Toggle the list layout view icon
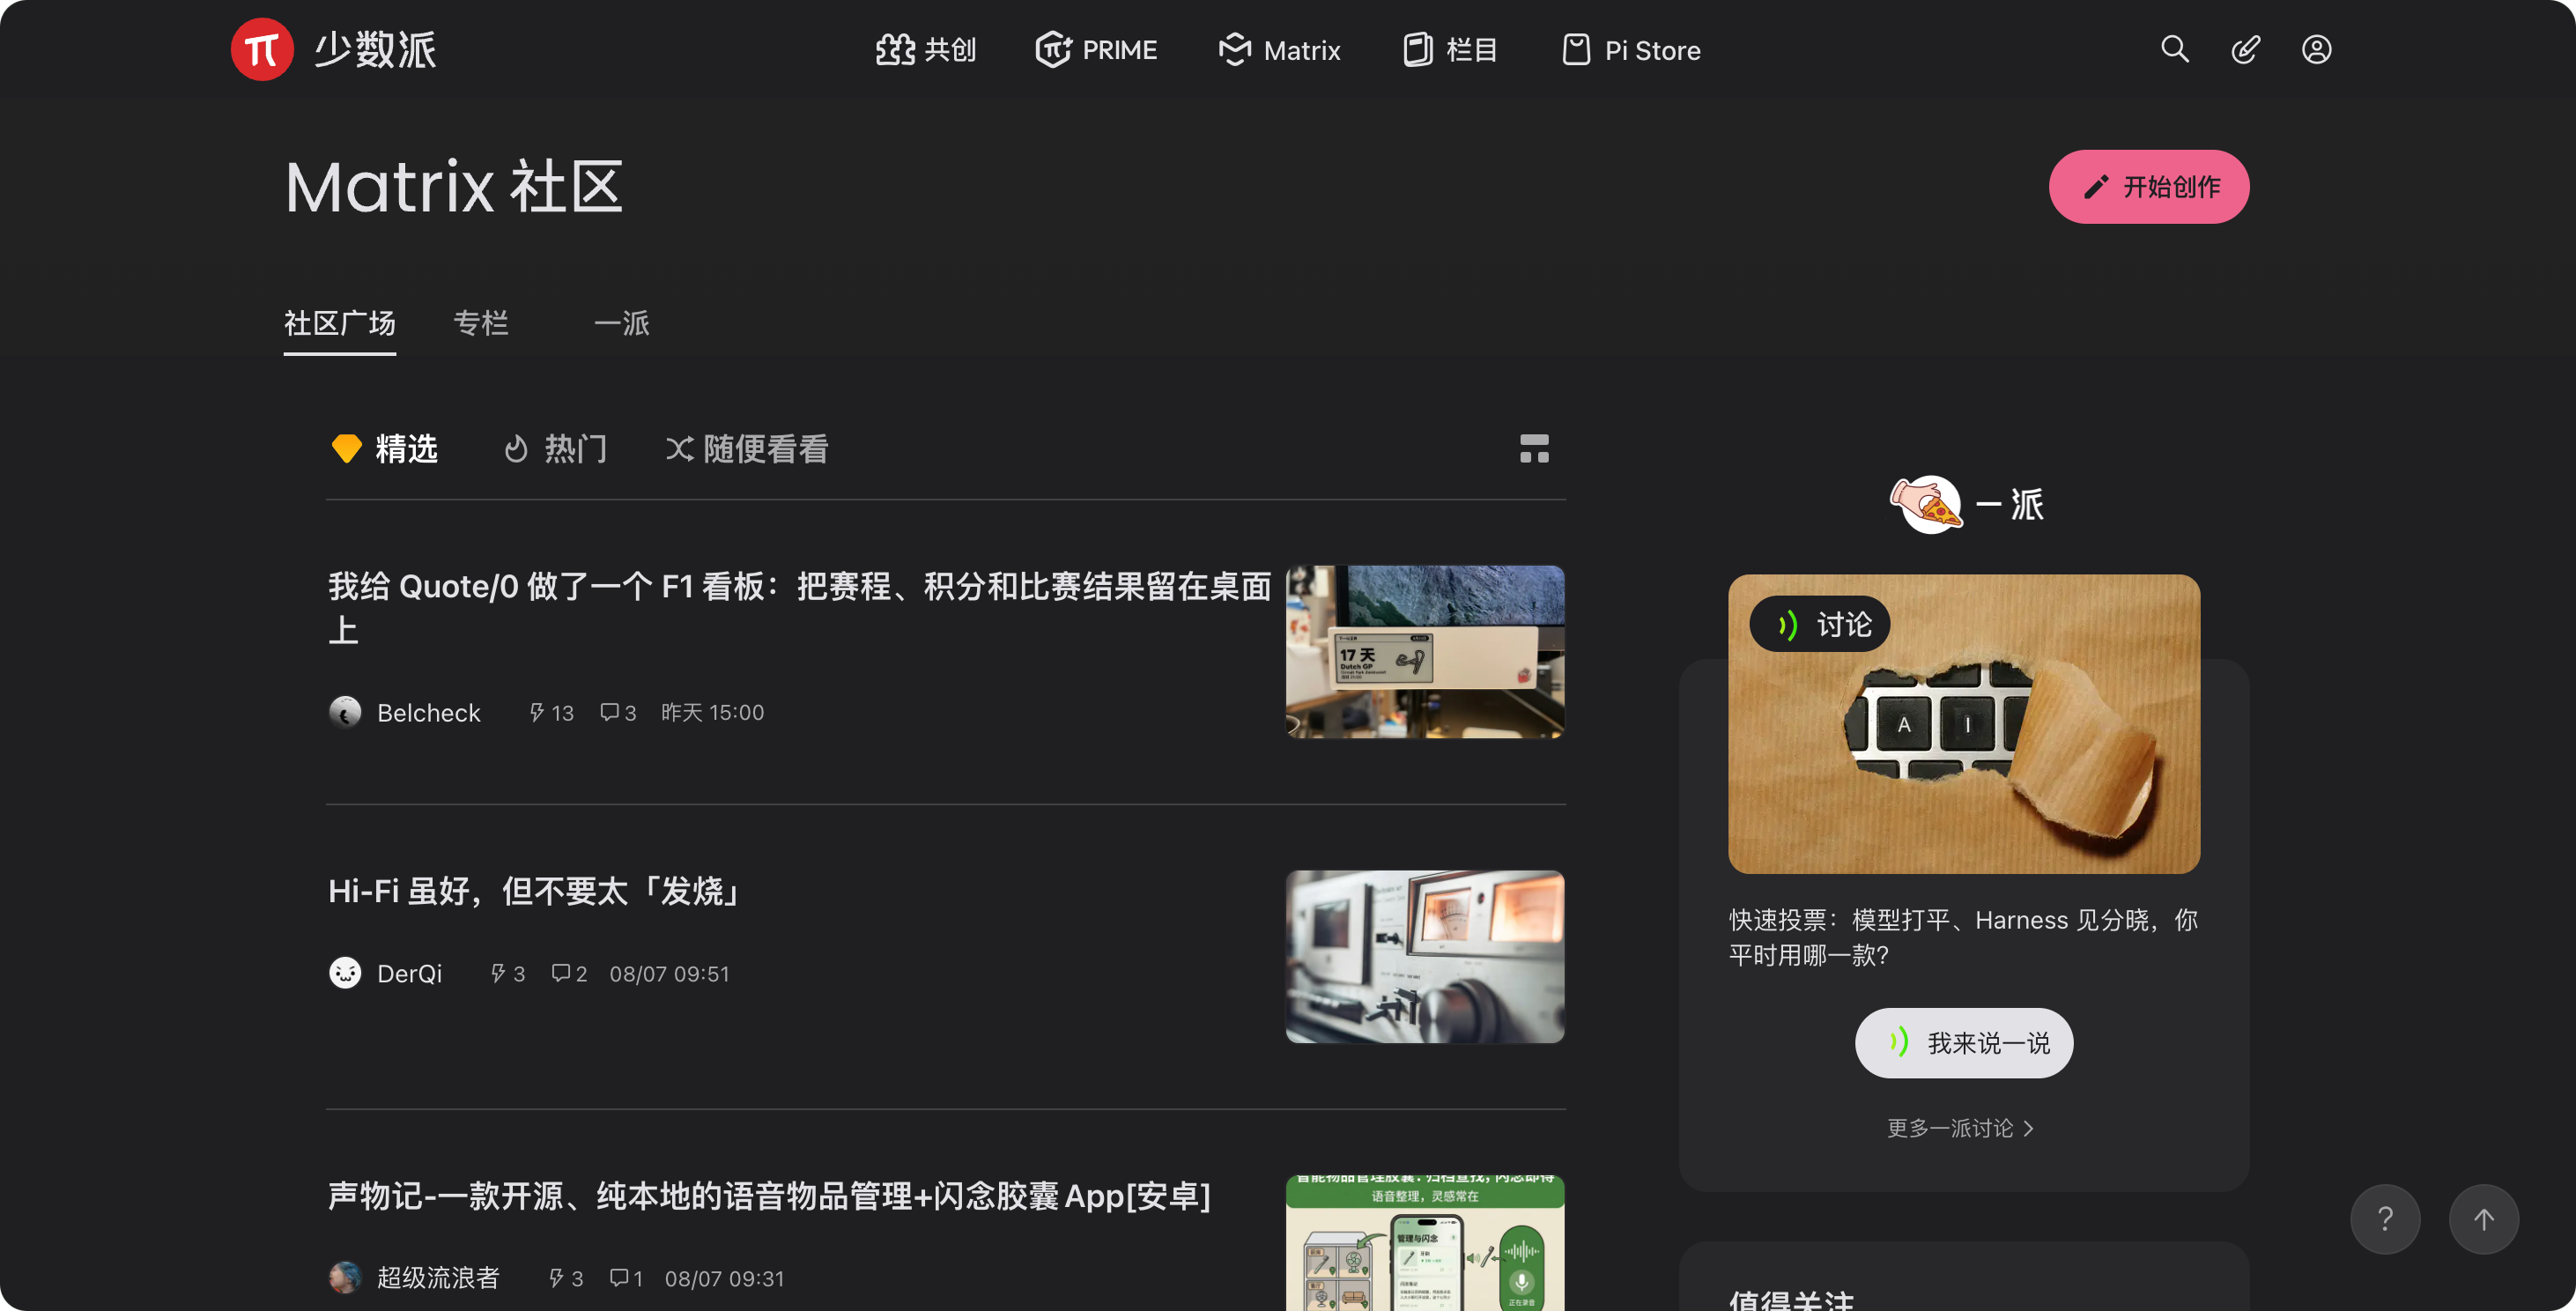Viewport: 2576px width, 1311px height. point(1534,449)
